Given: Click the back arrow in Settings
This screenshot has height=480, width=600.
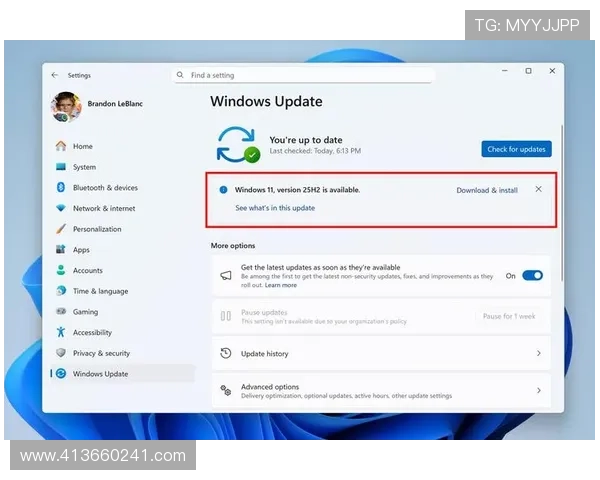Looking at the screenshot, I should pos(54,75).
